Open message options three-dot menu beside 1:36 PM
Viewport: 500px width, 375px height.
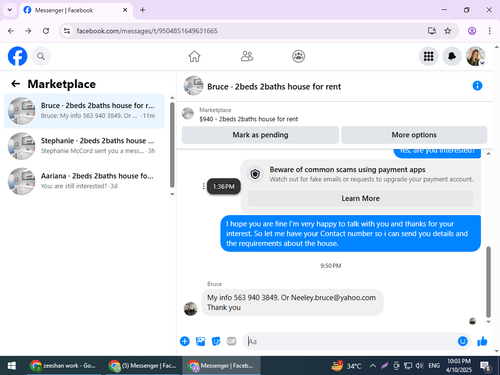tap(203, 186)
